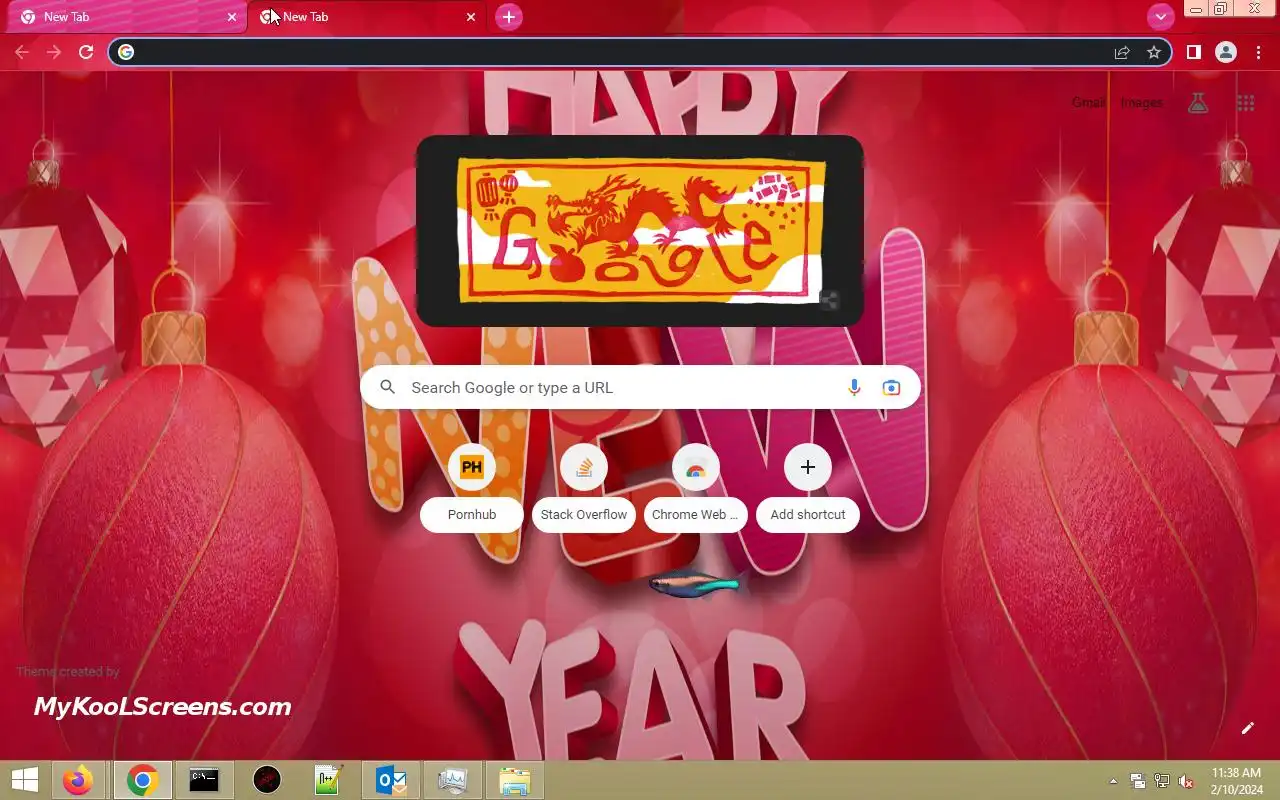Screen dimensions: 1280x800
Task: Switch to the second New Tab
Action: click(366, 17)
